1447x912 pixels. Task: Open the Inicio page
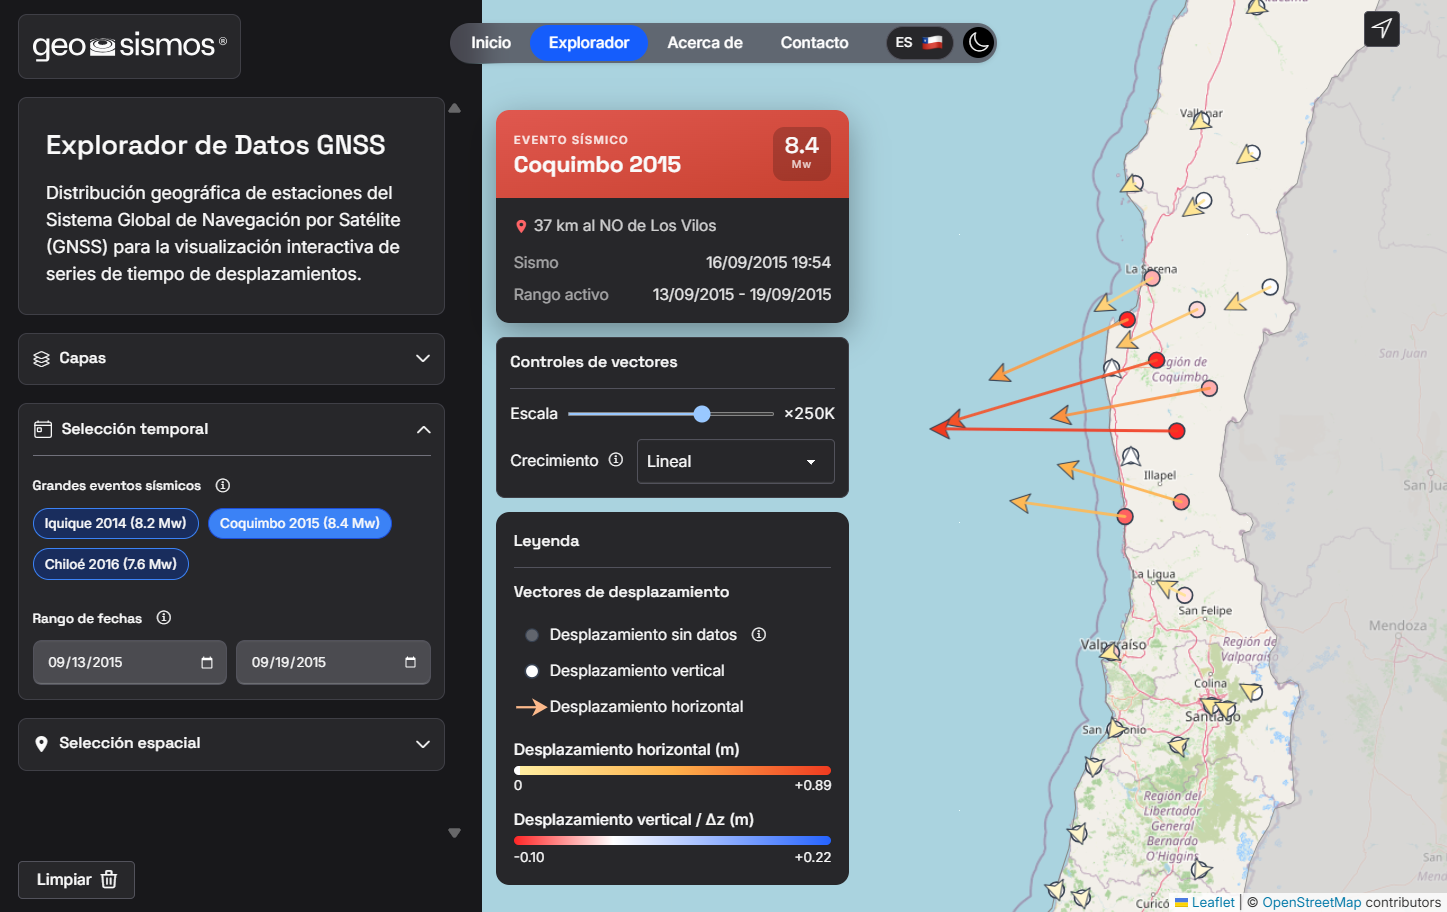click(491, 43)
